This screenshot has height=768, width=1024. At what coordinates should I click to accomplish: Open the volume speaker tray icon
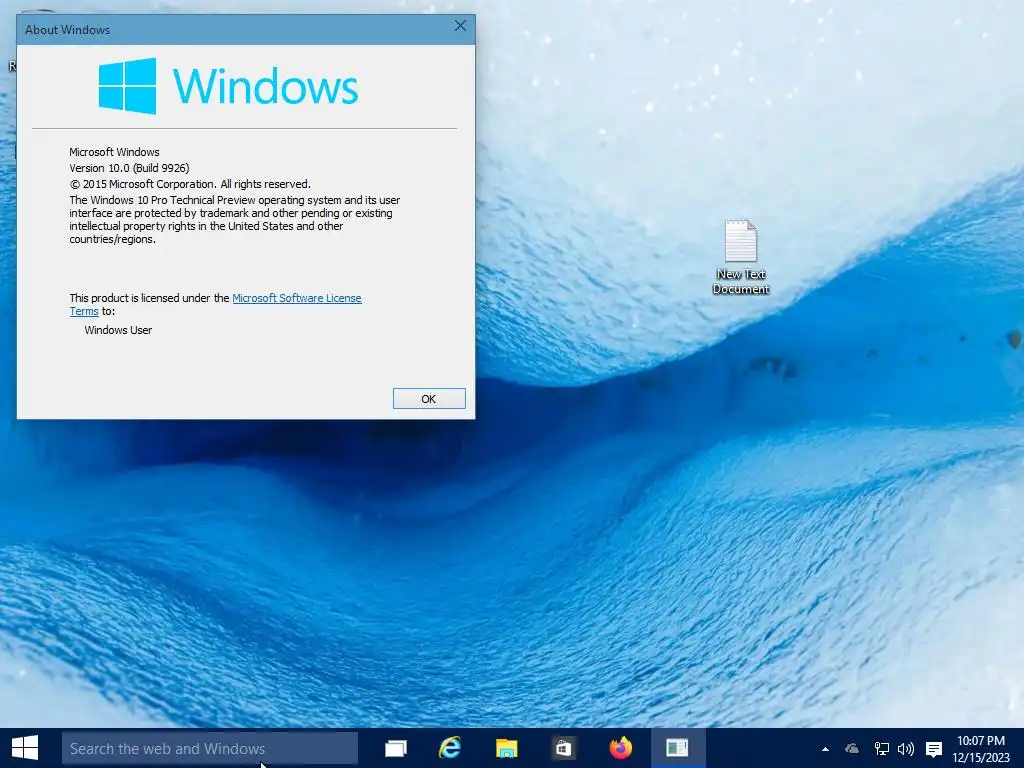pos(906,749)
